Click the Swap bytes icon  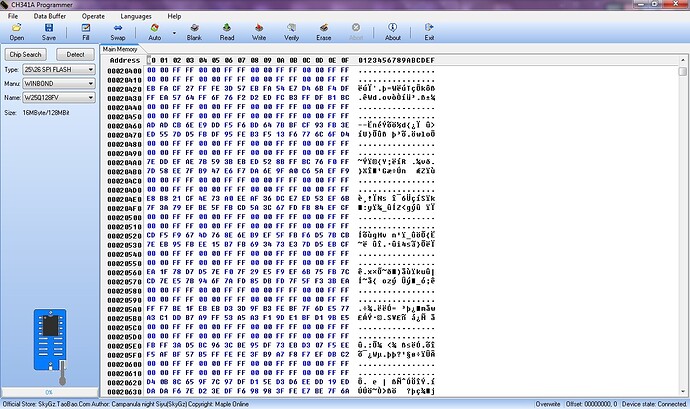click(x=118, y=30)
